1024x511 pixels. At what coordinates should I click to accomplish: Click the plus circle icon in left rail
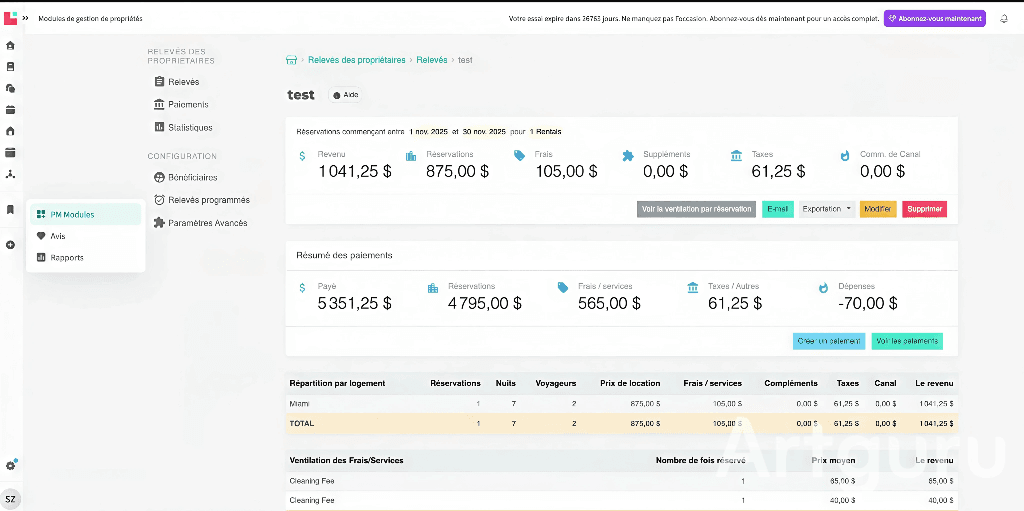pos(10,245)
